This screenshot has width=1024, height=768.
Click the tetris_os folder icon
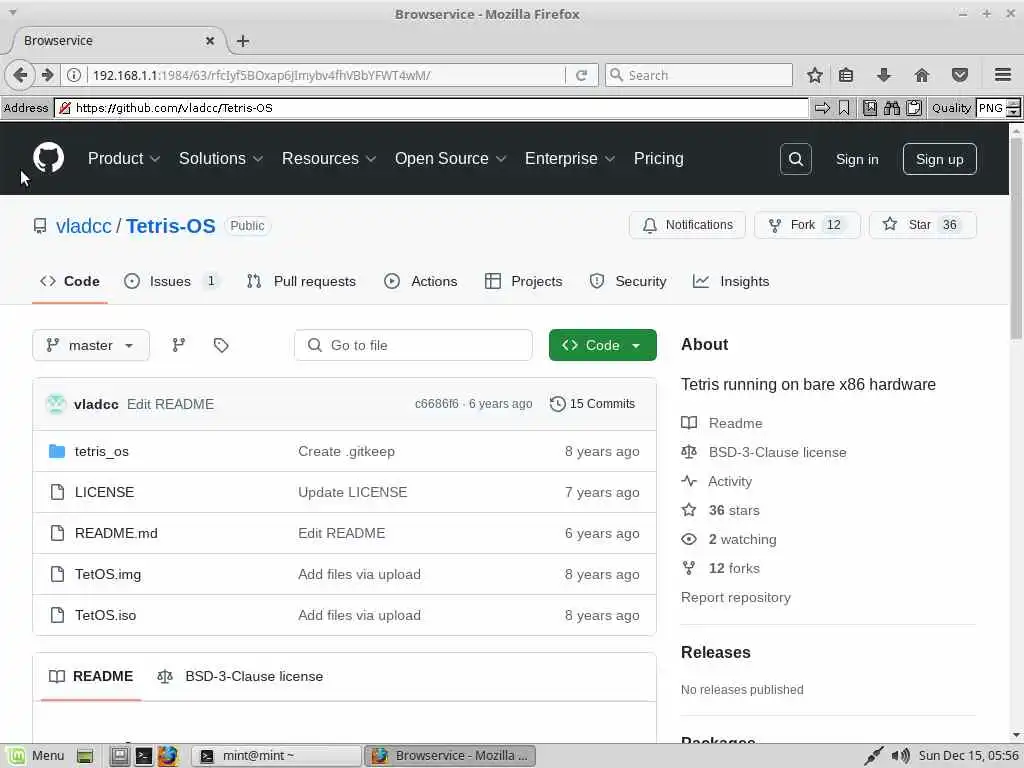57,451
